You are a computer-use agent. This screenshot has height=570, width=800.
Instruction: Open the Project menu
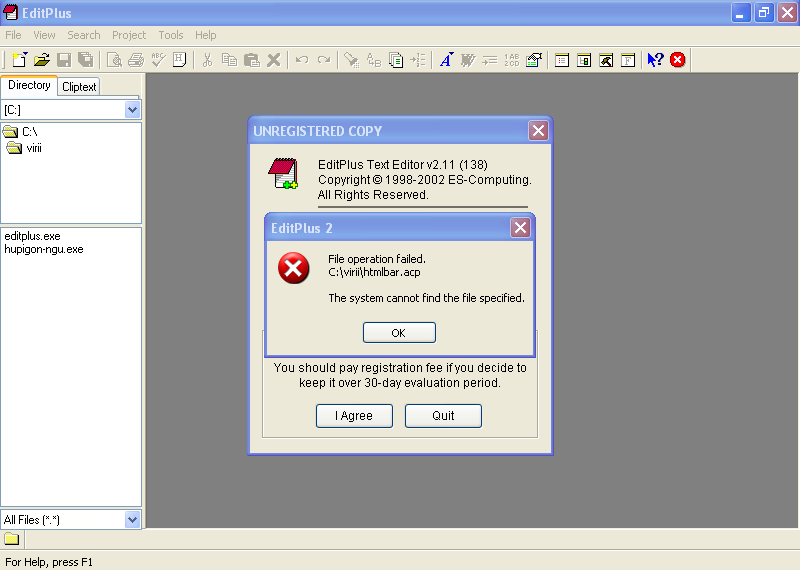click(x=129, y=35)
